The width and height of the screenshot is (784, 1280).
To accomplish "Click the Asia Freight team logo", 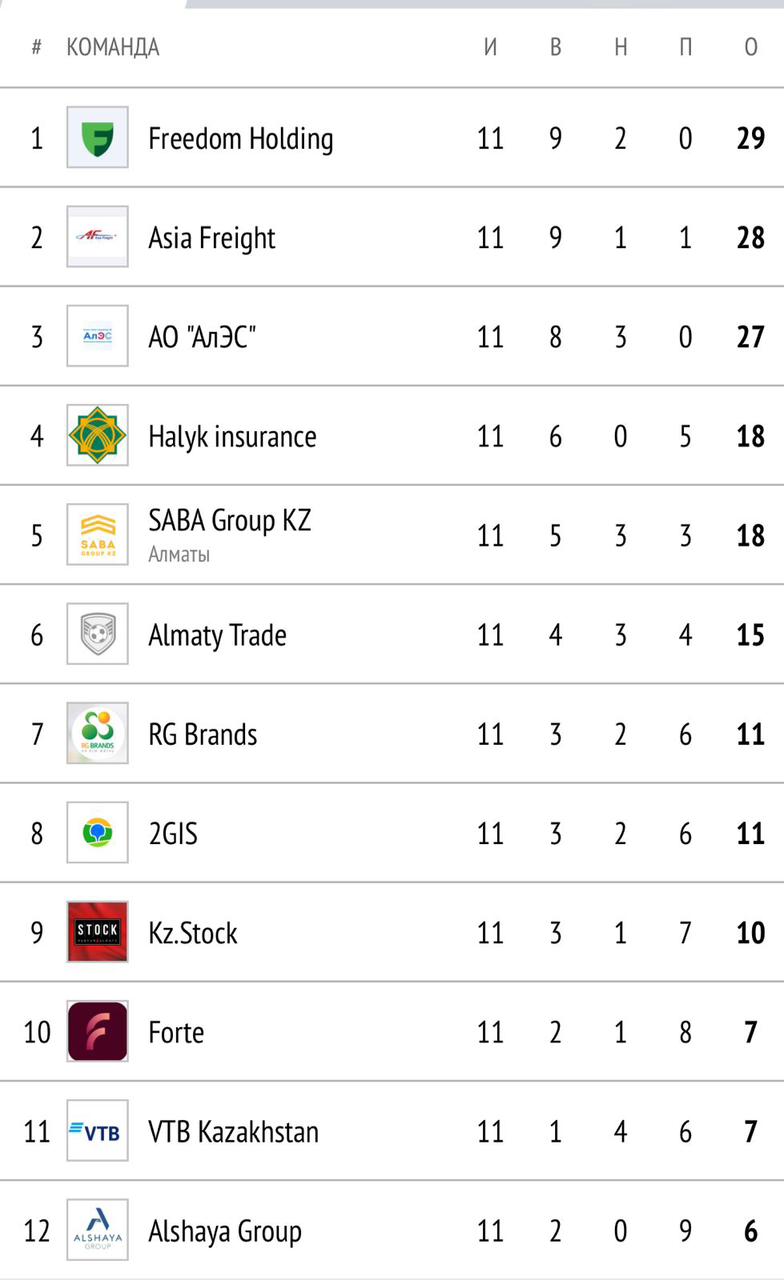I will tap(97, 237).
